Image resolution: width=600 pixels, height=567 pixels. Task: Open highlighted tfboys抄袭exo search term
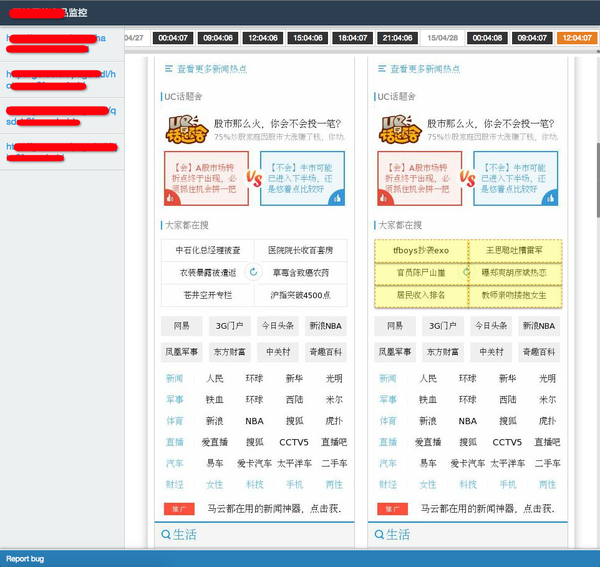[421, 251]
